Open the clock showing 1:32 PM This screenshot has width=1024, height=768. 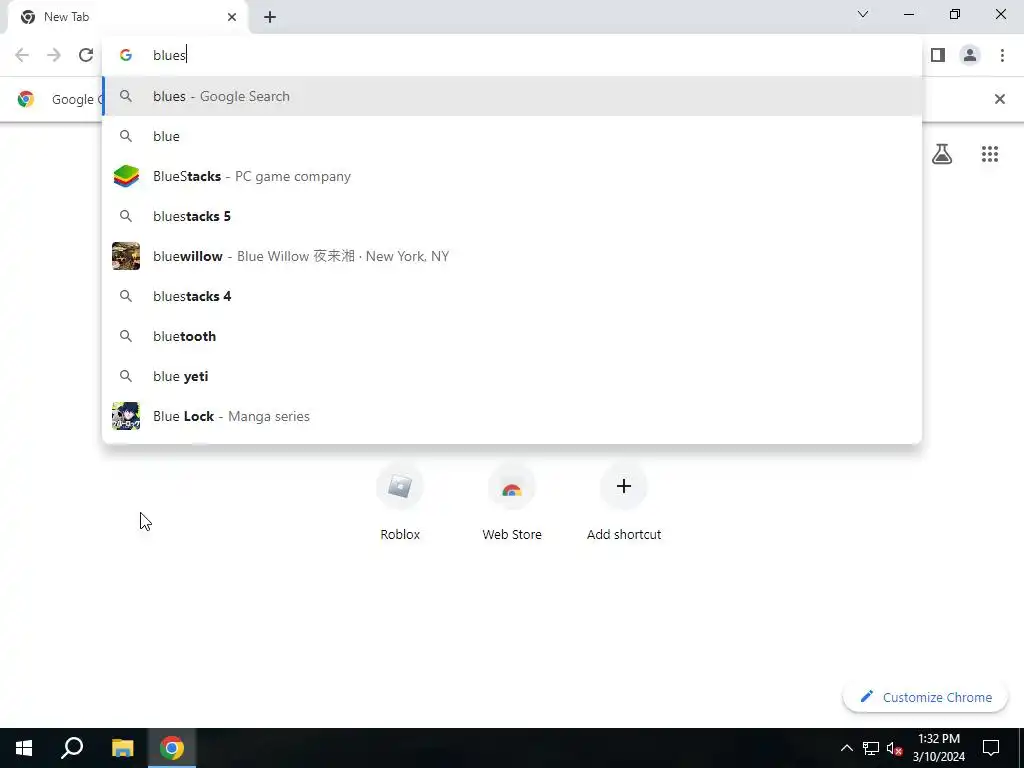[938, 748]
